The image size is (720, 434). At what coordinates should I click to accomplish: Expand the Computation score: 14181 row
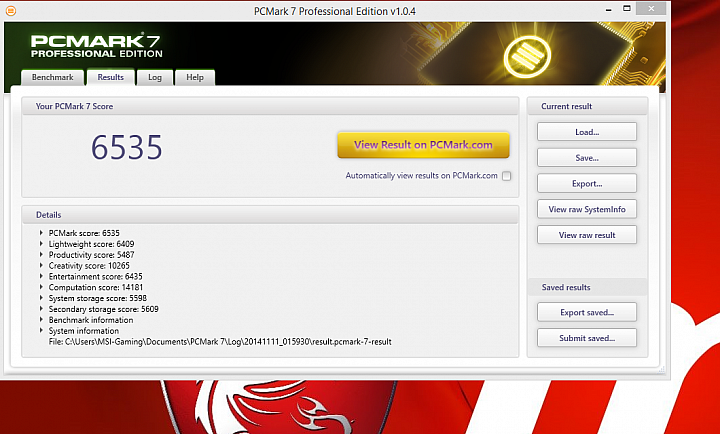pos(41,287)
